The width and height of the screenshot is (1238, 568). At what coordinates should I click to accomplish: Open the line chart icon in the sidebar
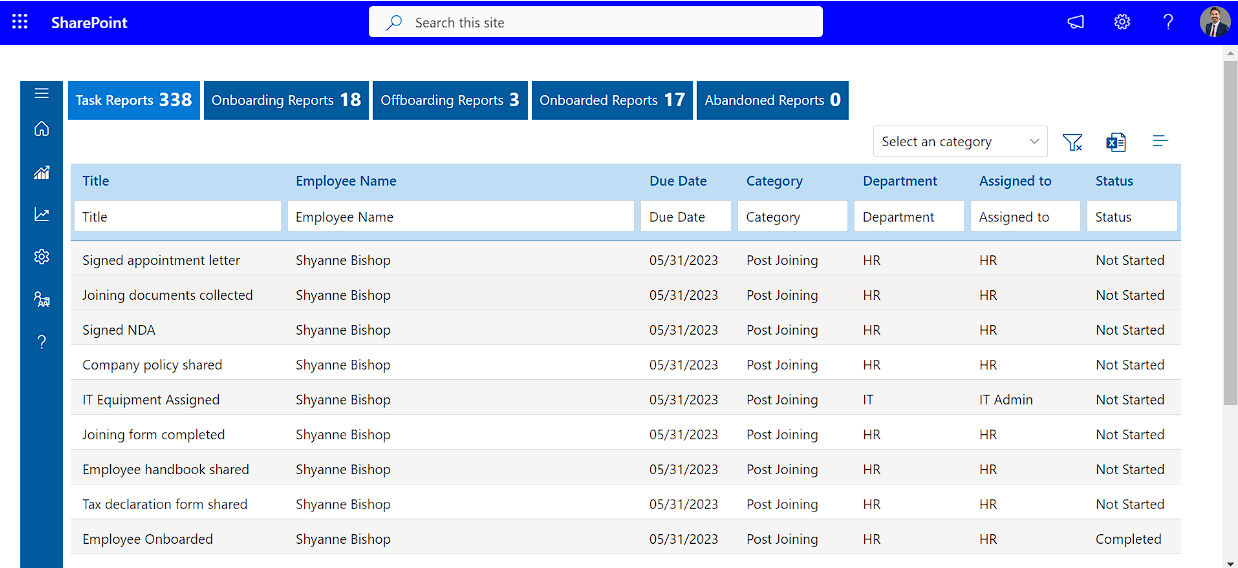tap(41, 214)
